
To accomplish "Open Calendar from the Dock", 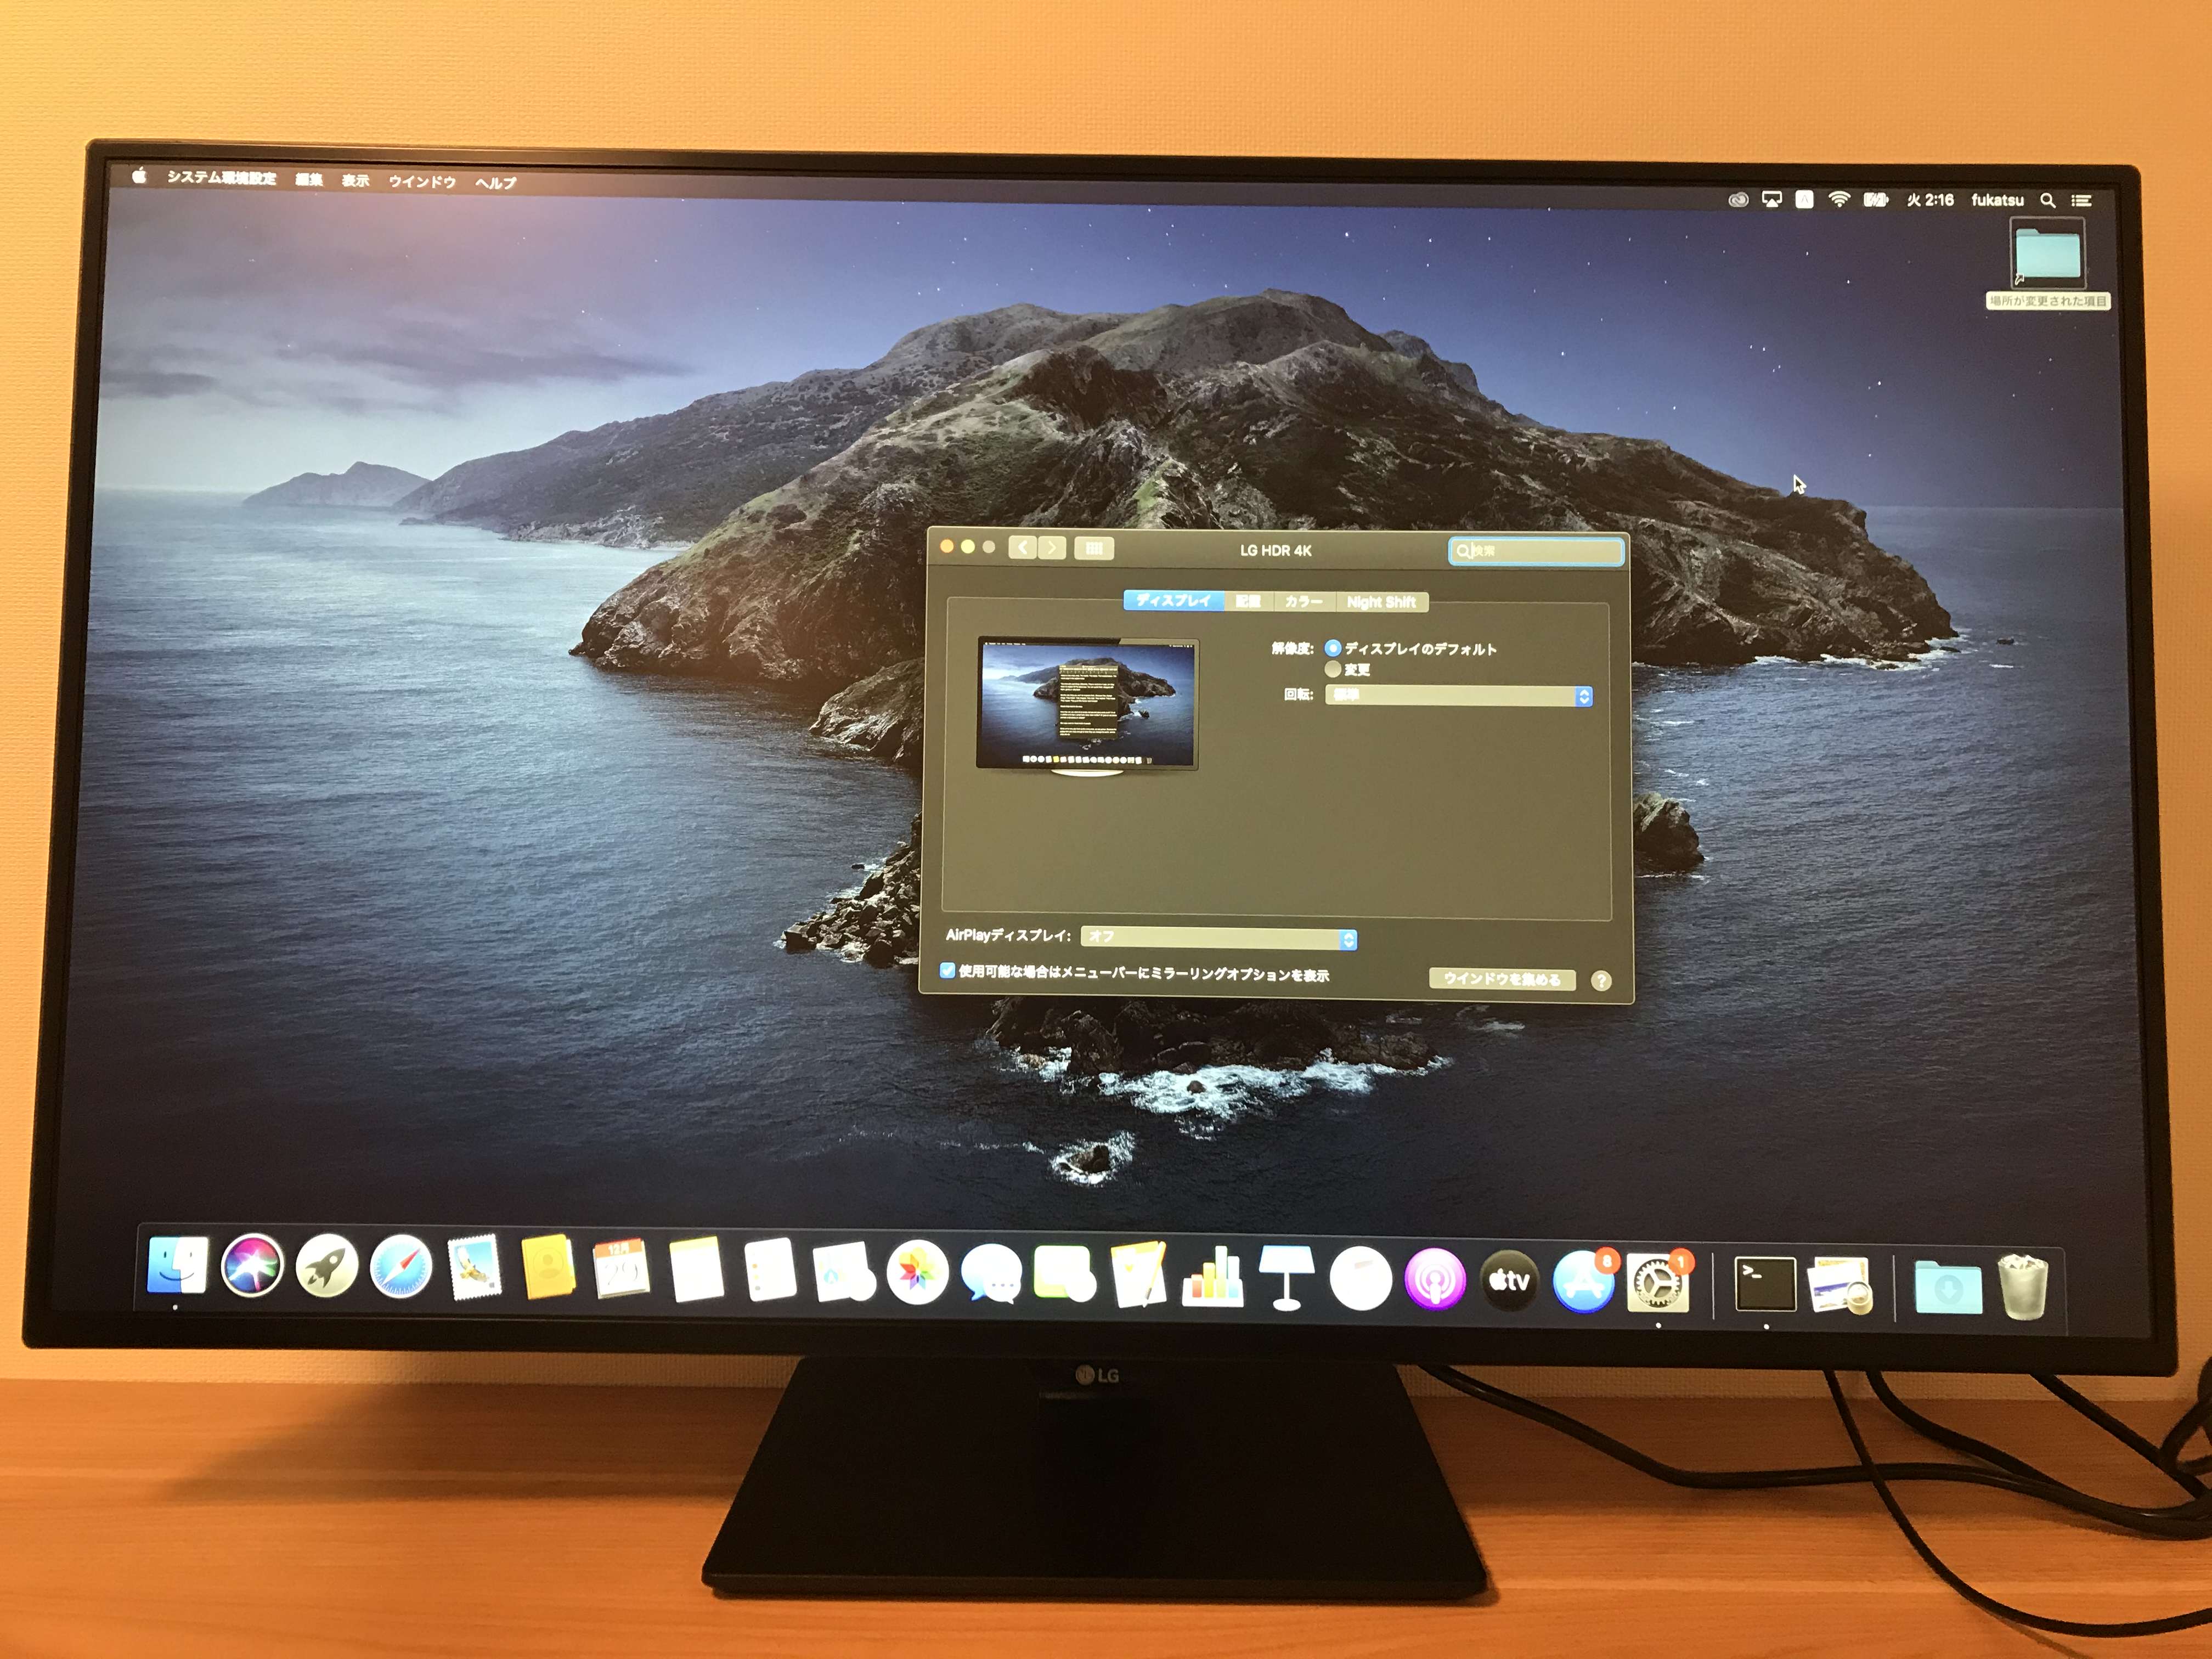I will point(621,1270).
